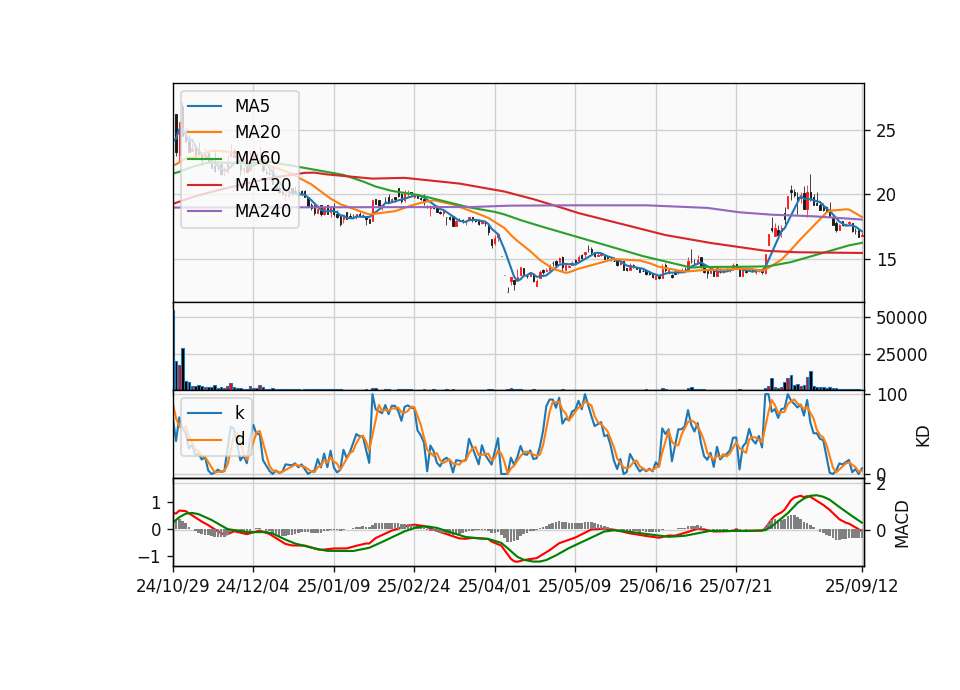Click the volume axis value 25000

[x=901, y=354]
